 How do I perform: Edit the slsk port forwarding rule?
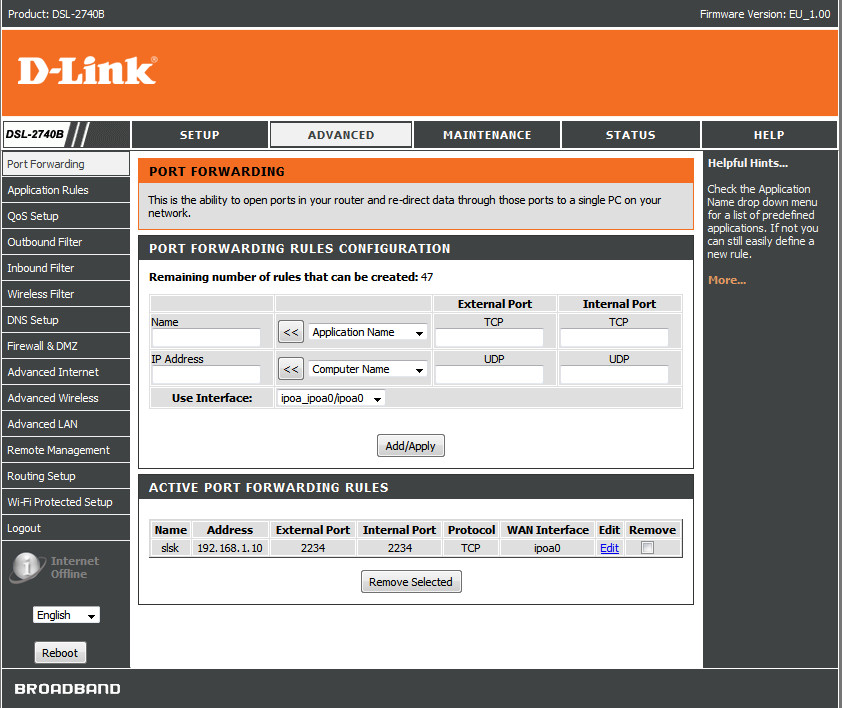609,547
